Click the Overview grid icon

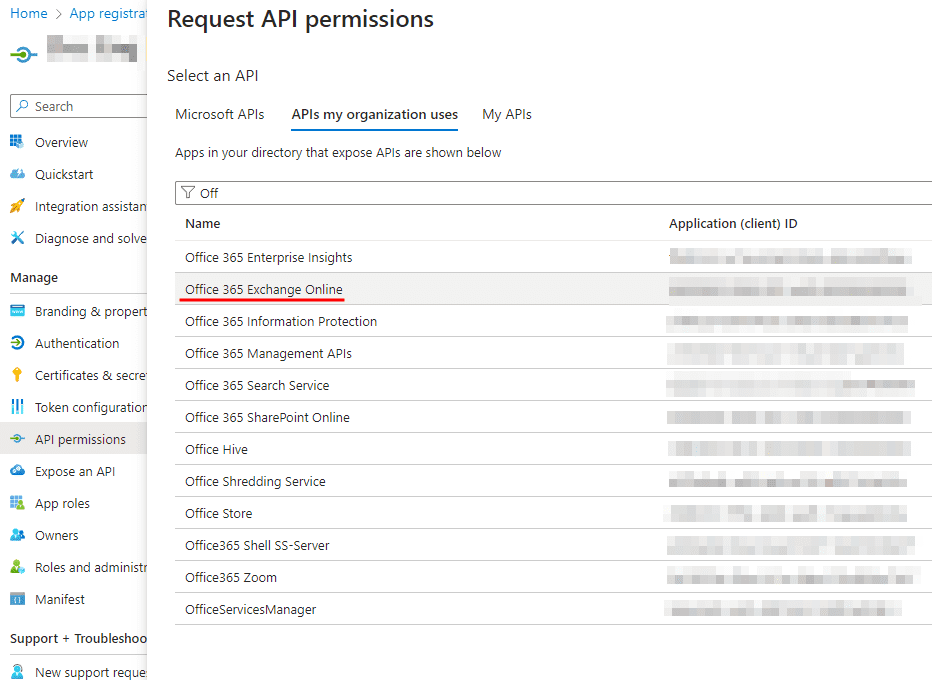[17, 141]
